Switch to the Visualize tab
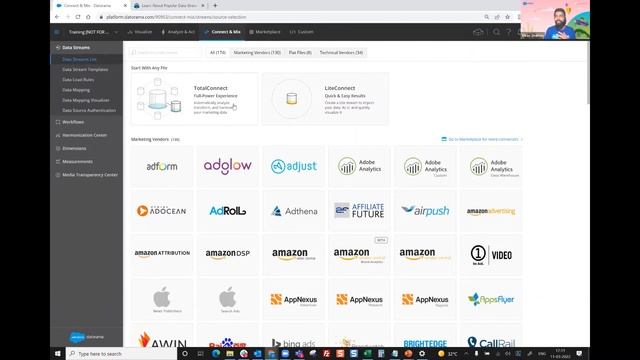The height and width of the screenshot is (360, 640). coord(140,32)
